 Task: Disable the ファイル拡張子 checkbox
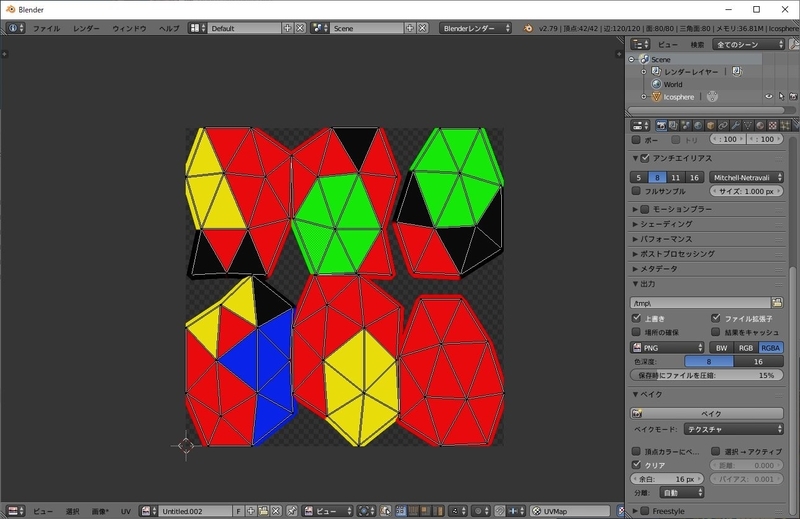[x=715, y=318]
